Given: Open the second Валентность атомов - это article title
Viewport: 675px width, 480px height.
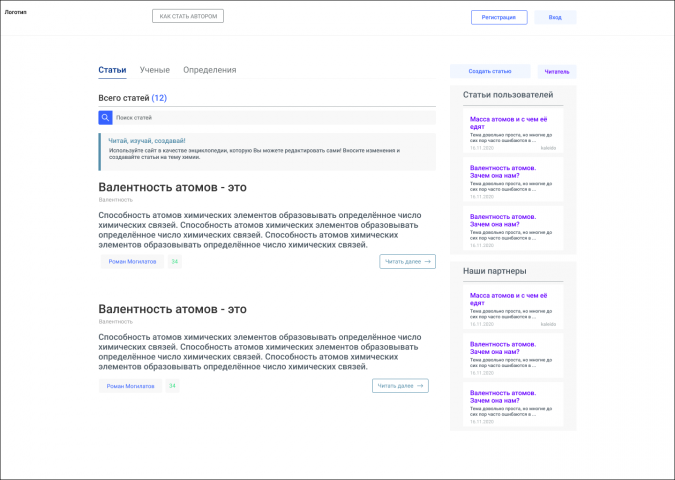Looking at the screenshot, I should [x=173, y=309].
